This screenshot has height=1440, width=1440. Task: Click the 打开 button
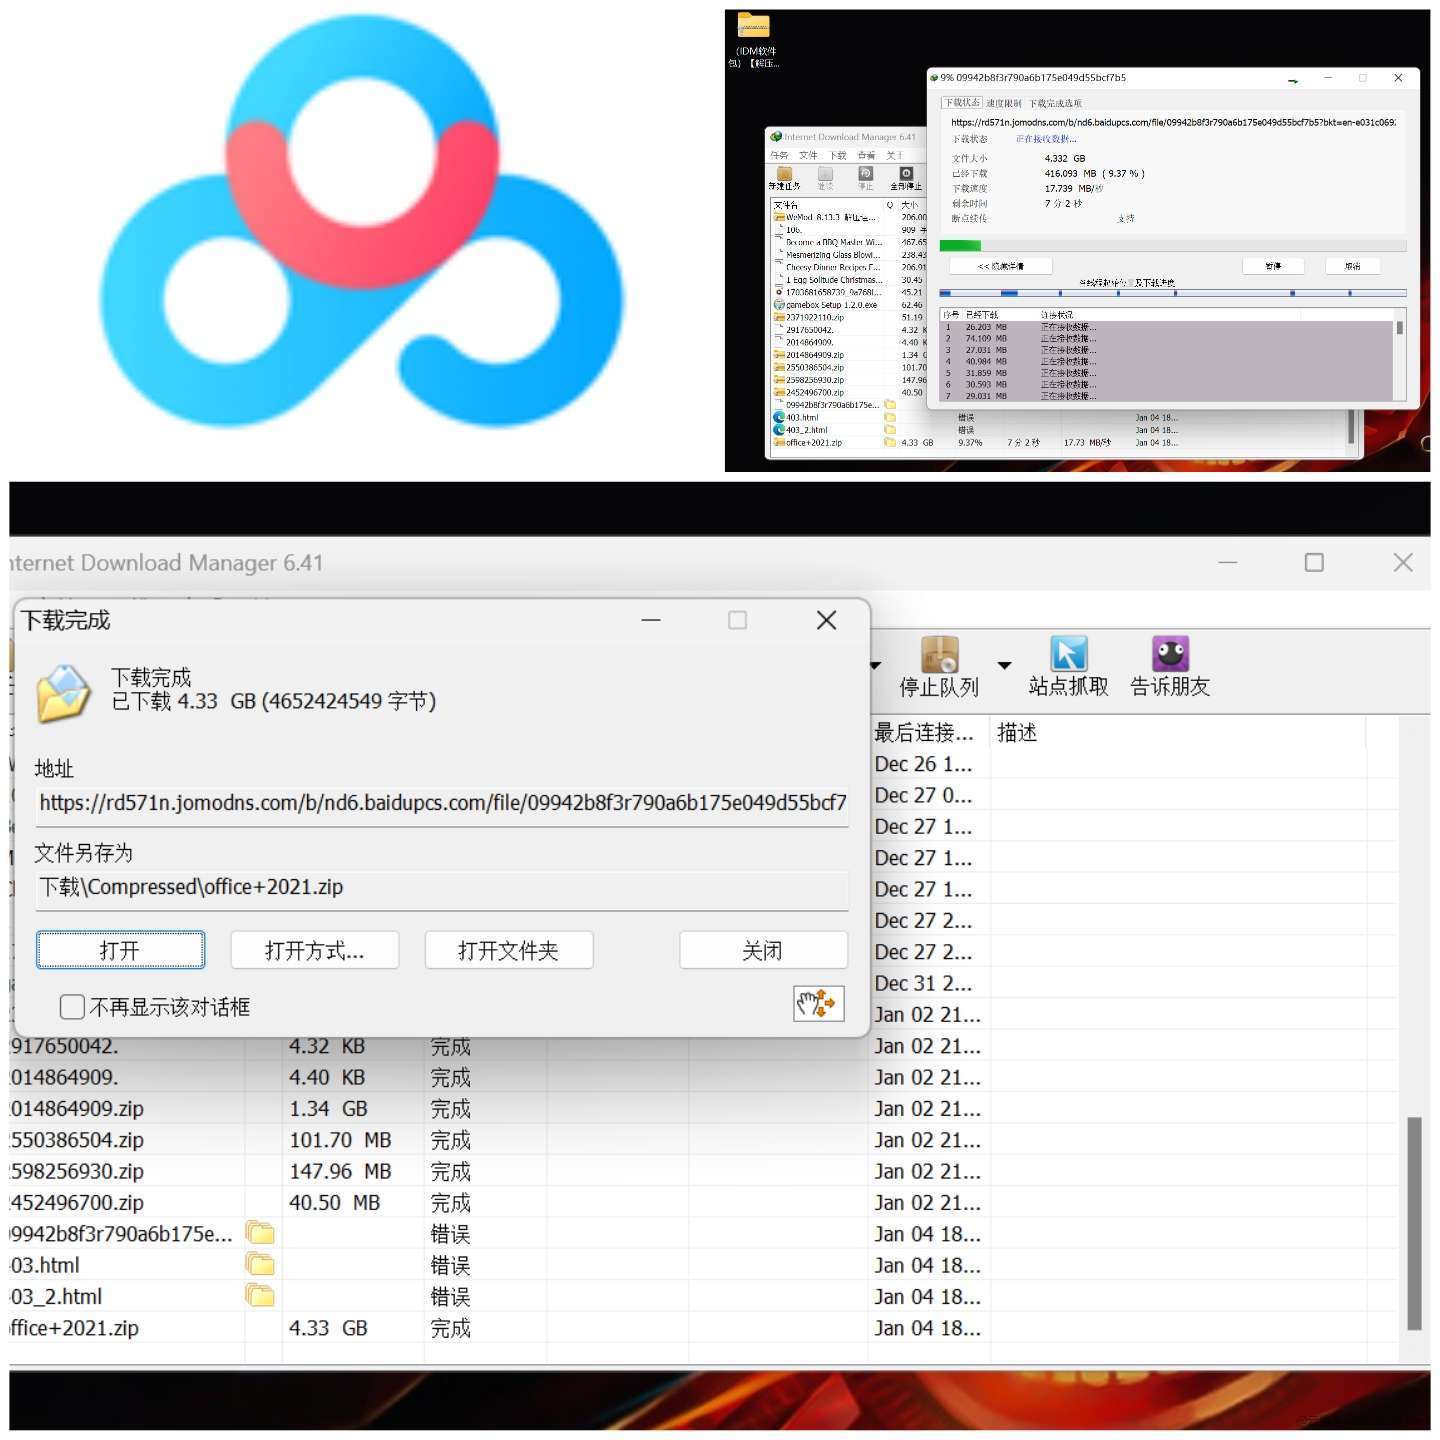click(120, 950)
